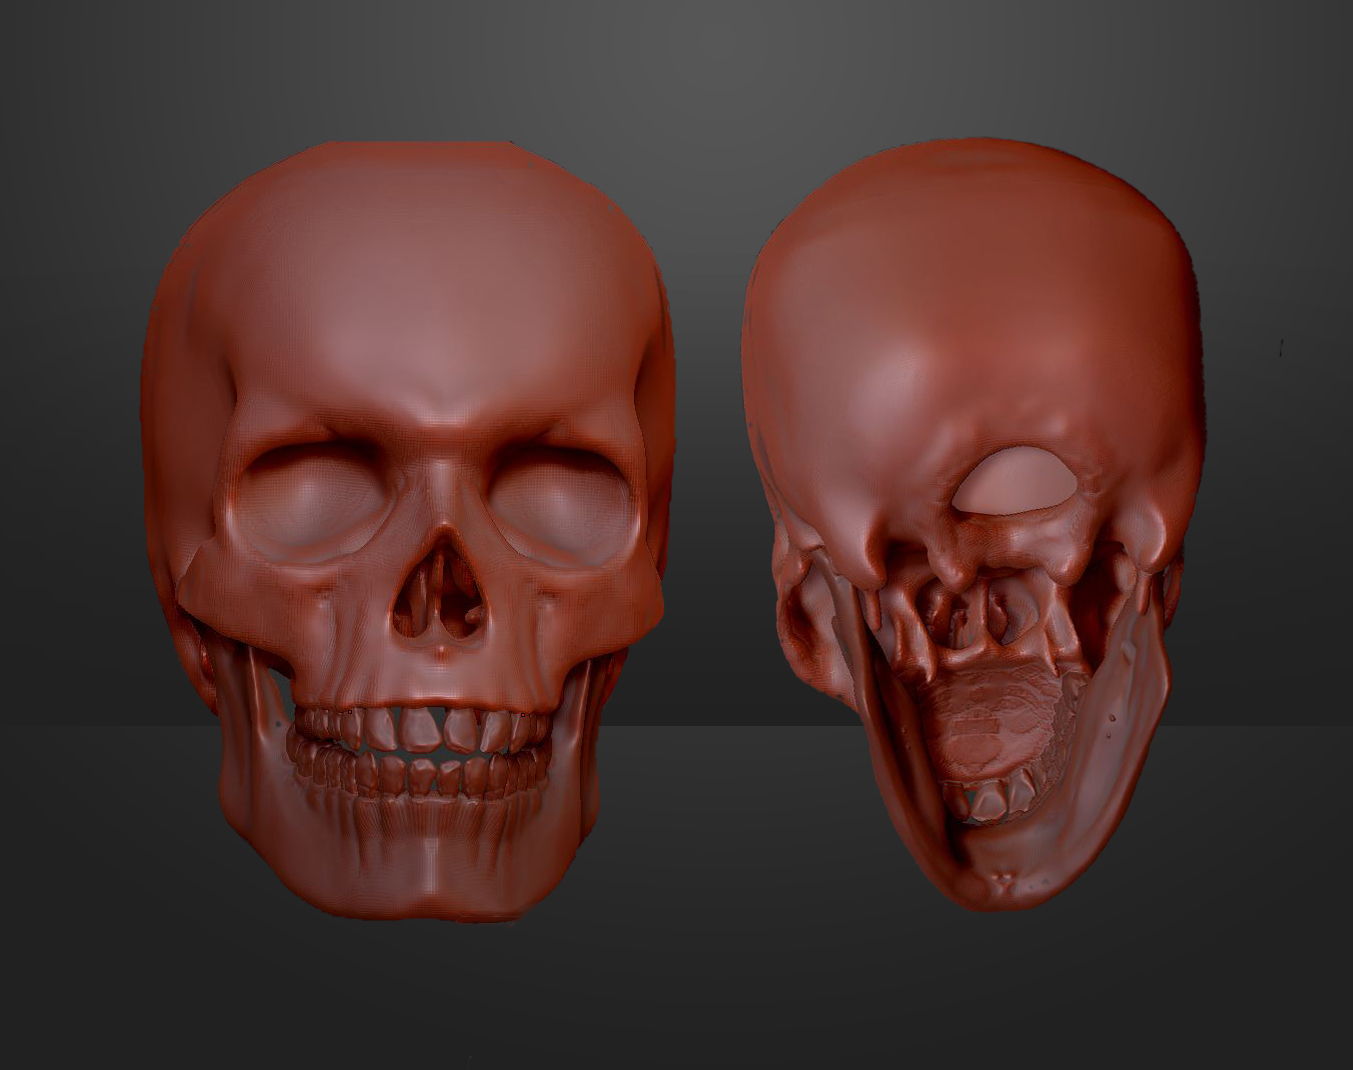Click the background area above the right skull
The image size is (1353, 1070).
[x=1000, y=70]
